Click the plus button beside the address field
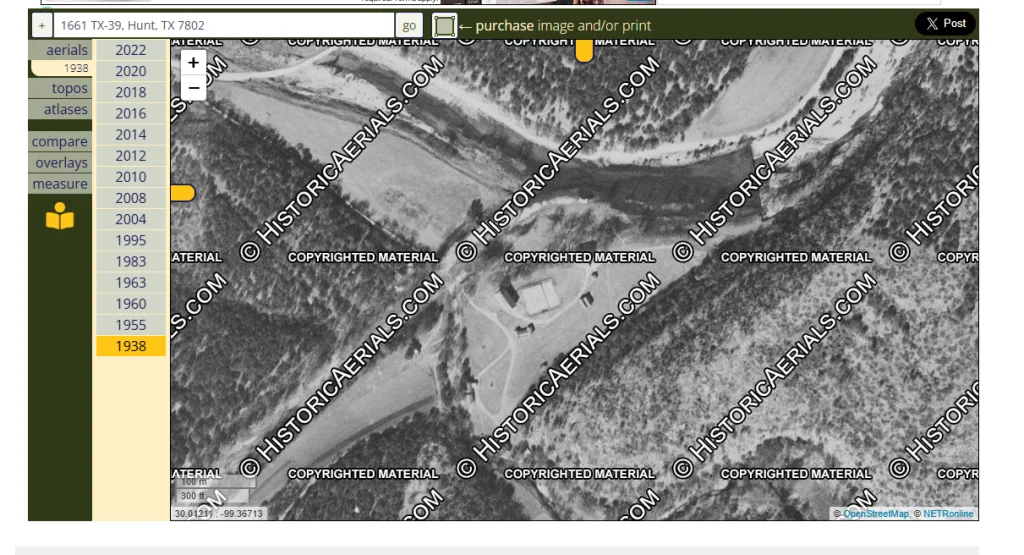 pos(42,25)
